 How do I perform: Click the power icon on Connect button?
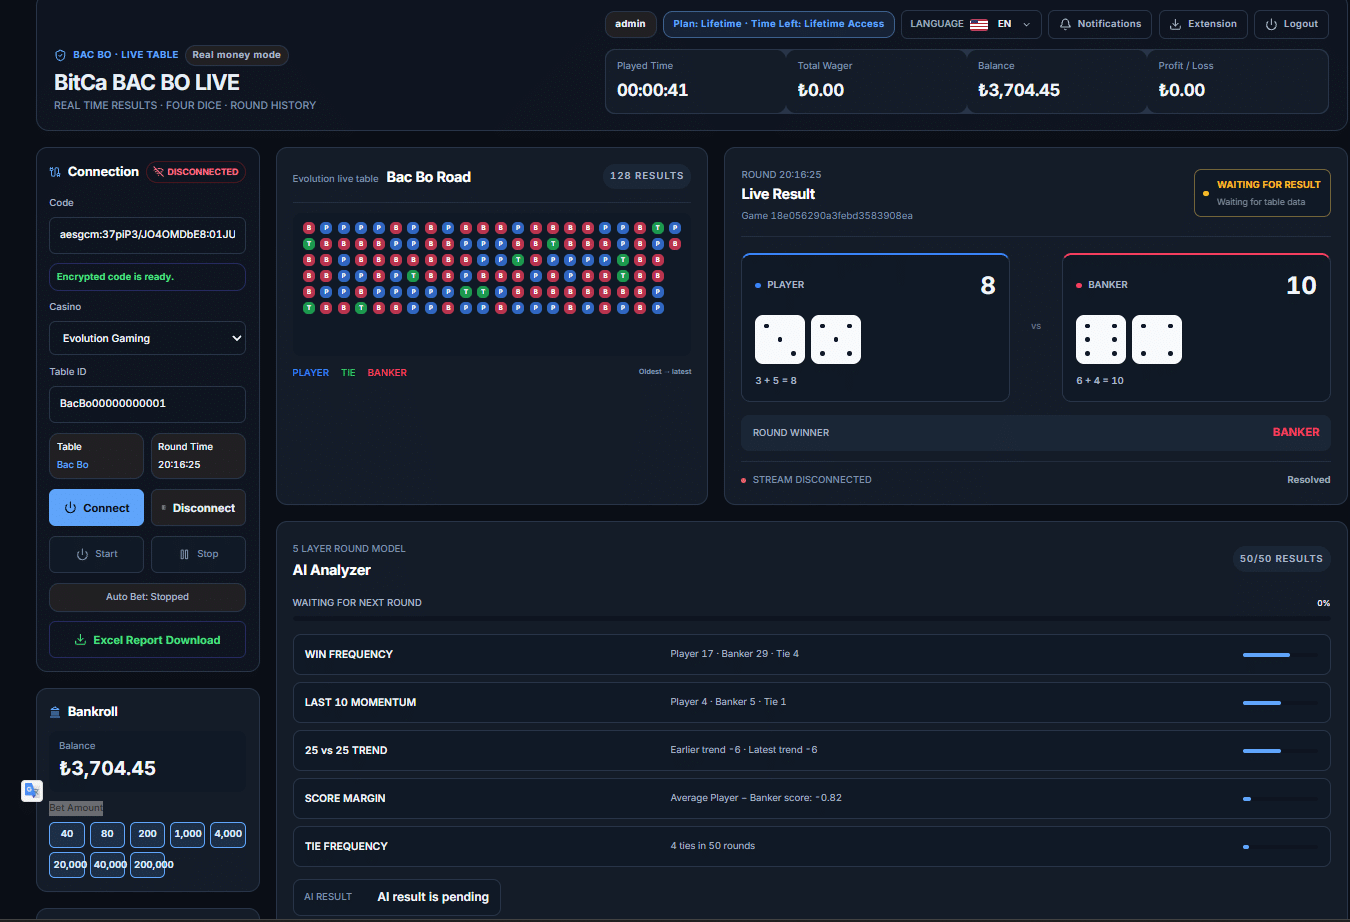(x=70, y=508)
